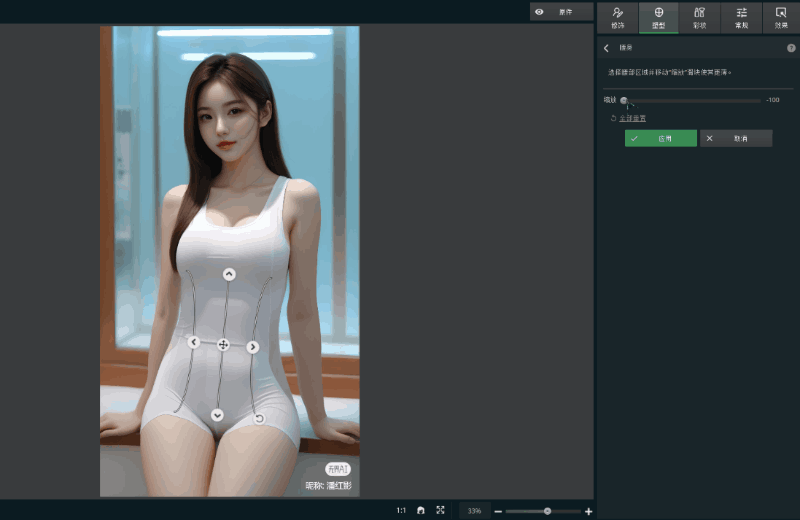The width and height of the screenshot is (800, 520).
Task: Open help with the question mark icon
Action: pos(791,48)
